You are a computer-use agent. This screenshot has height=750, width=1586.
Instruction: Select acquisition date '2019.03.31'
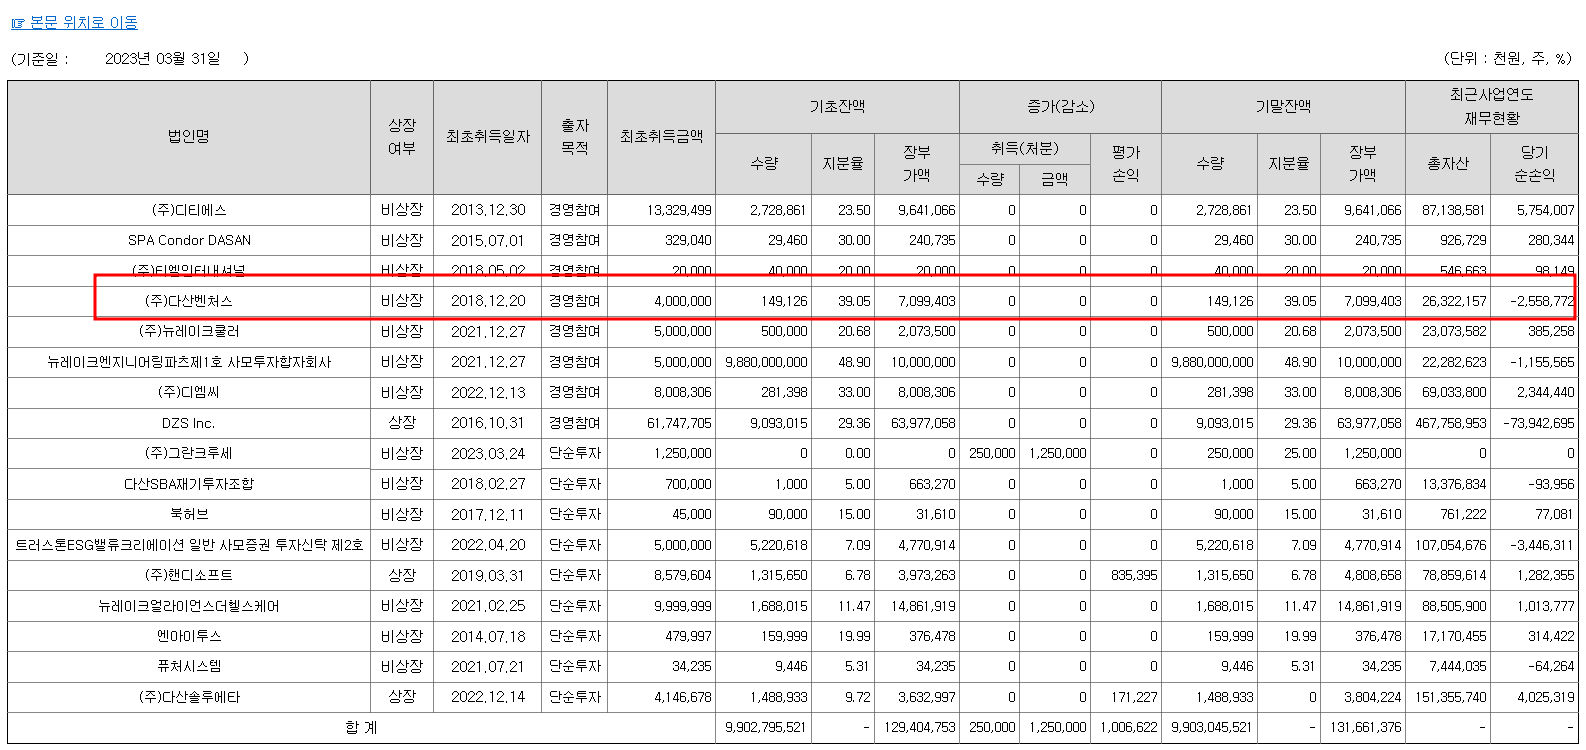click(x=488, y=575)
